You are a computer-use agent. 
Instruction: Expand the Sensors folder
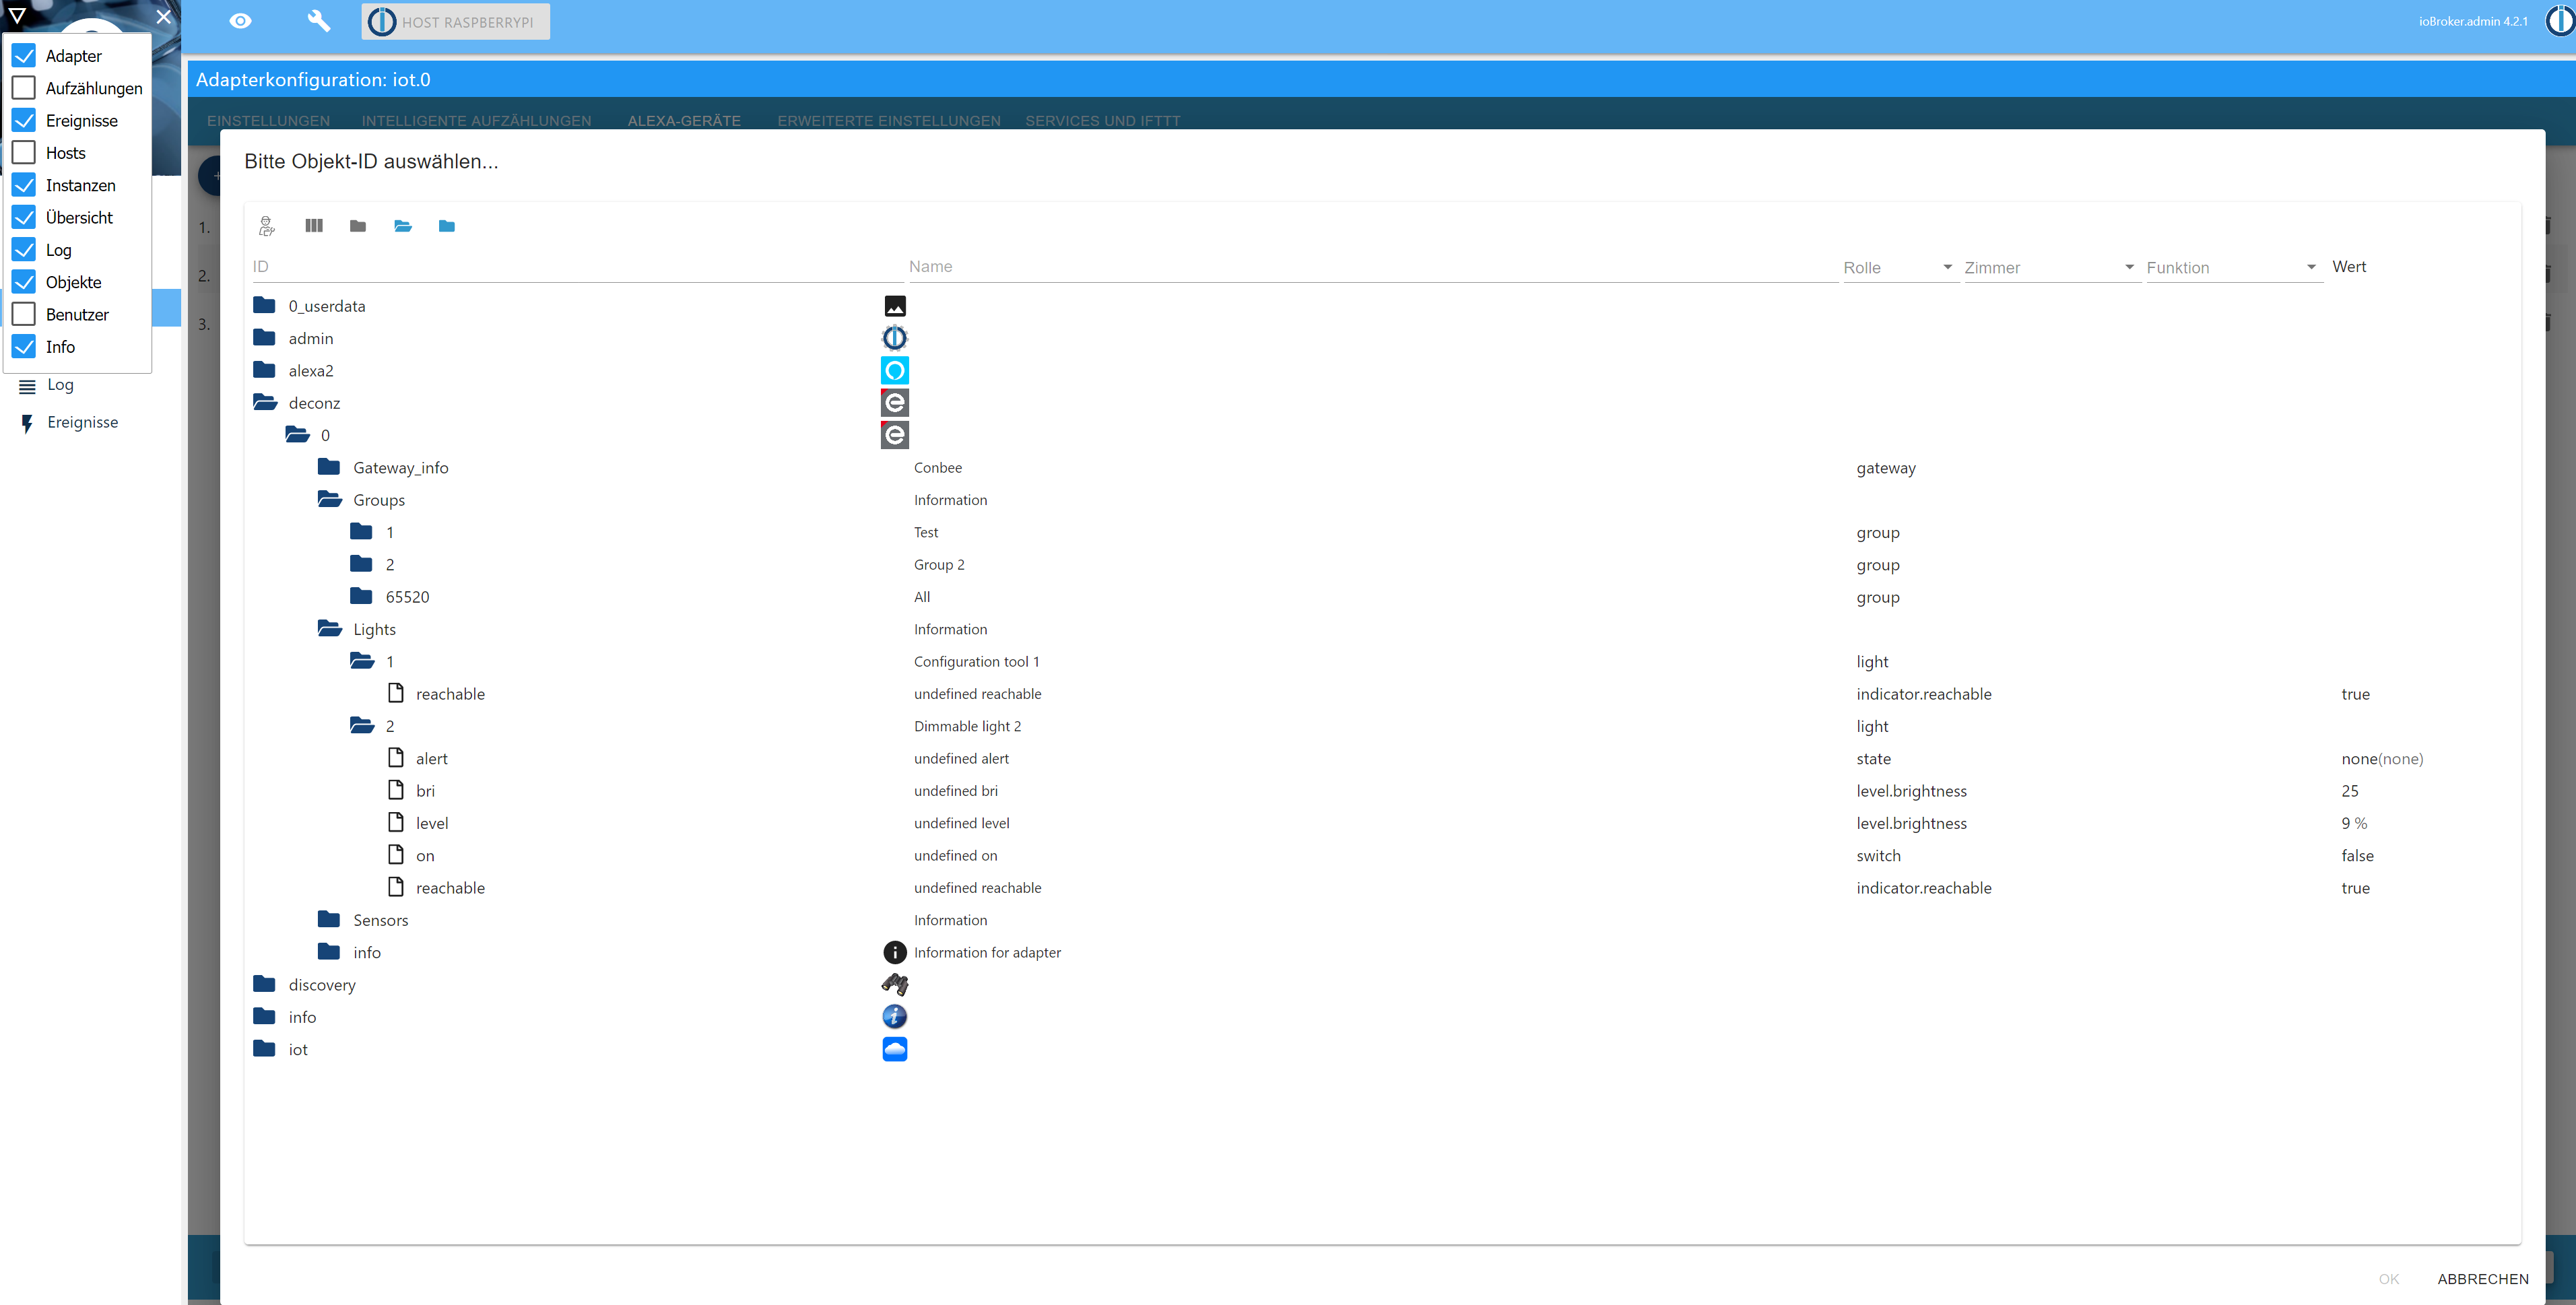pos(329,920)
